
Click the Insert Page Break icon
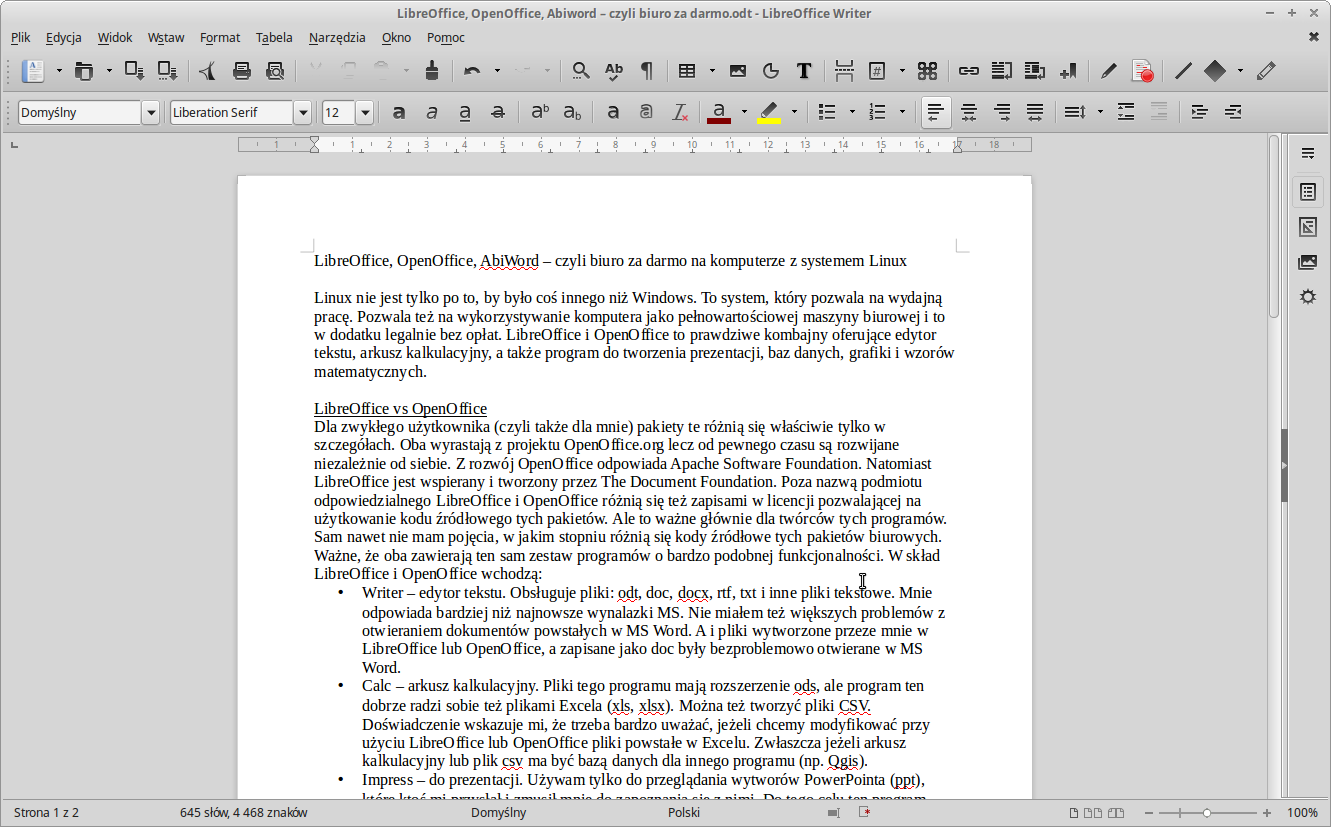click(844, 71)
